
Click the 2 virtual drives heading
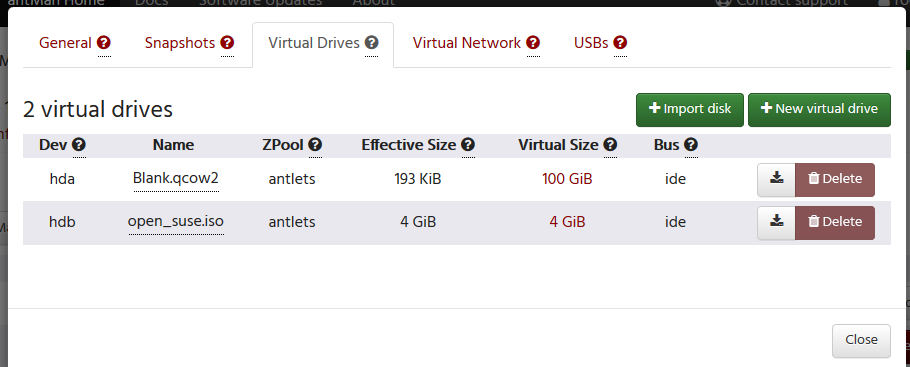click(98, 109)
